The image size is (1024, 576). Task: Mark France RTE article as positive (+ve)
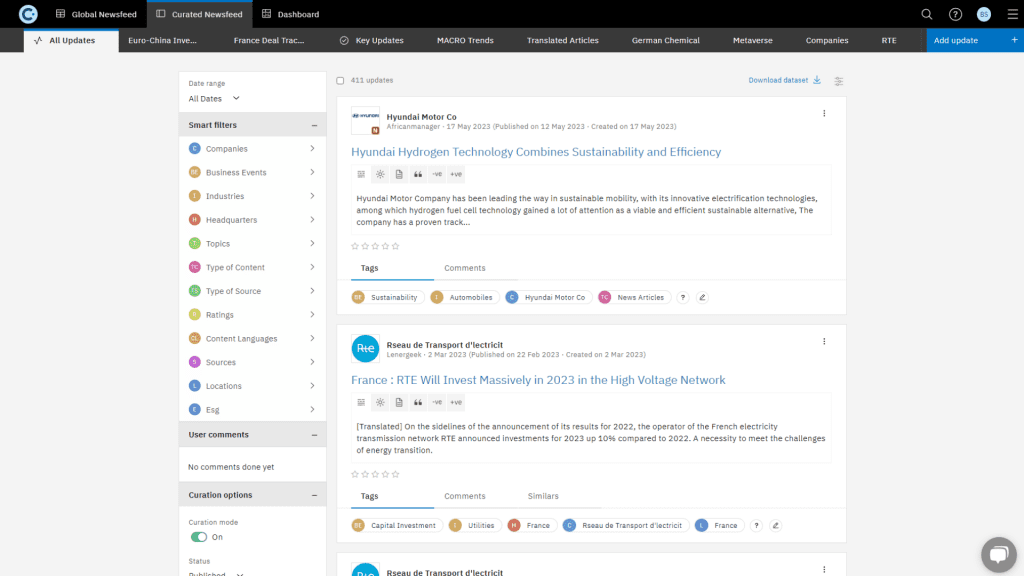point(456,402)
